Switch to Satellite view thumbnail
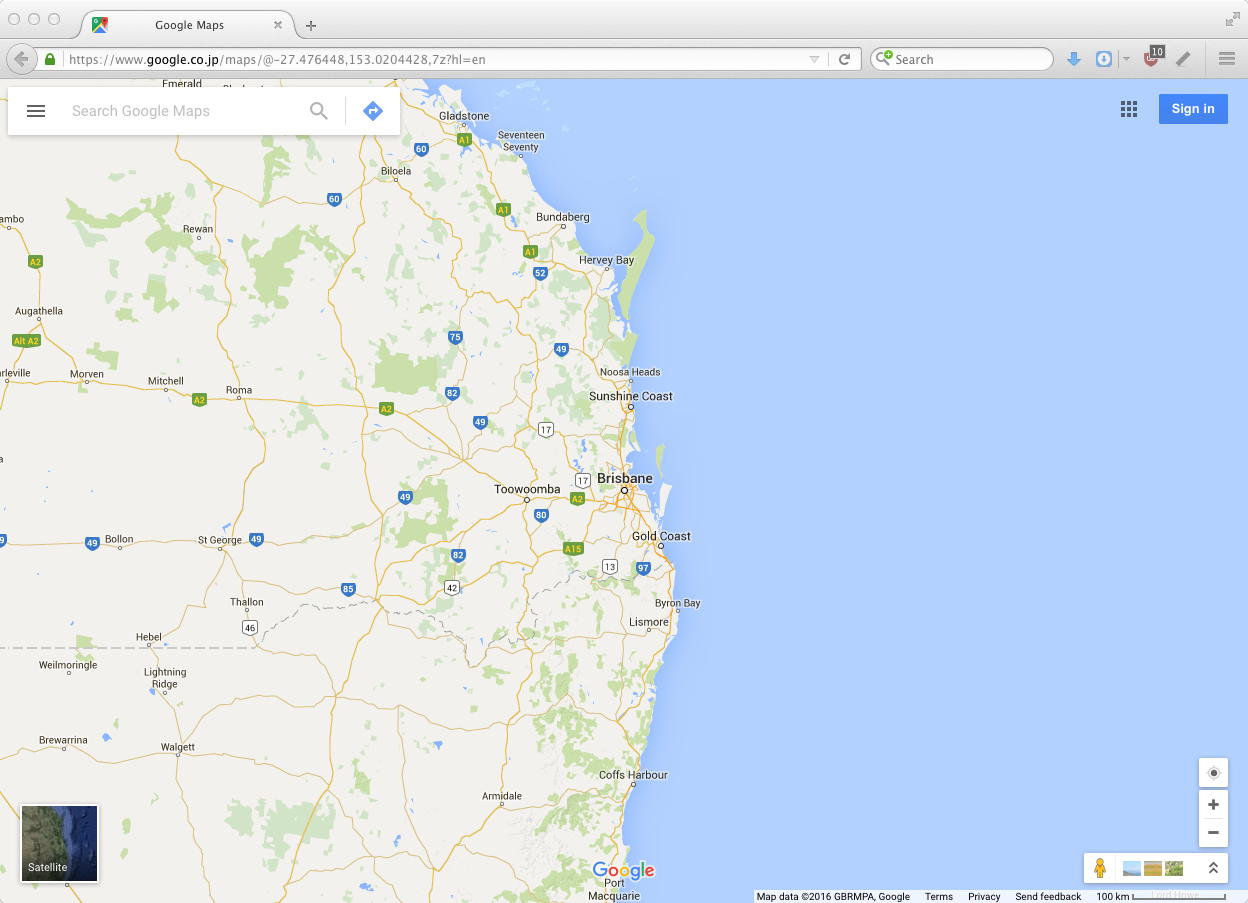 (60, 844)
